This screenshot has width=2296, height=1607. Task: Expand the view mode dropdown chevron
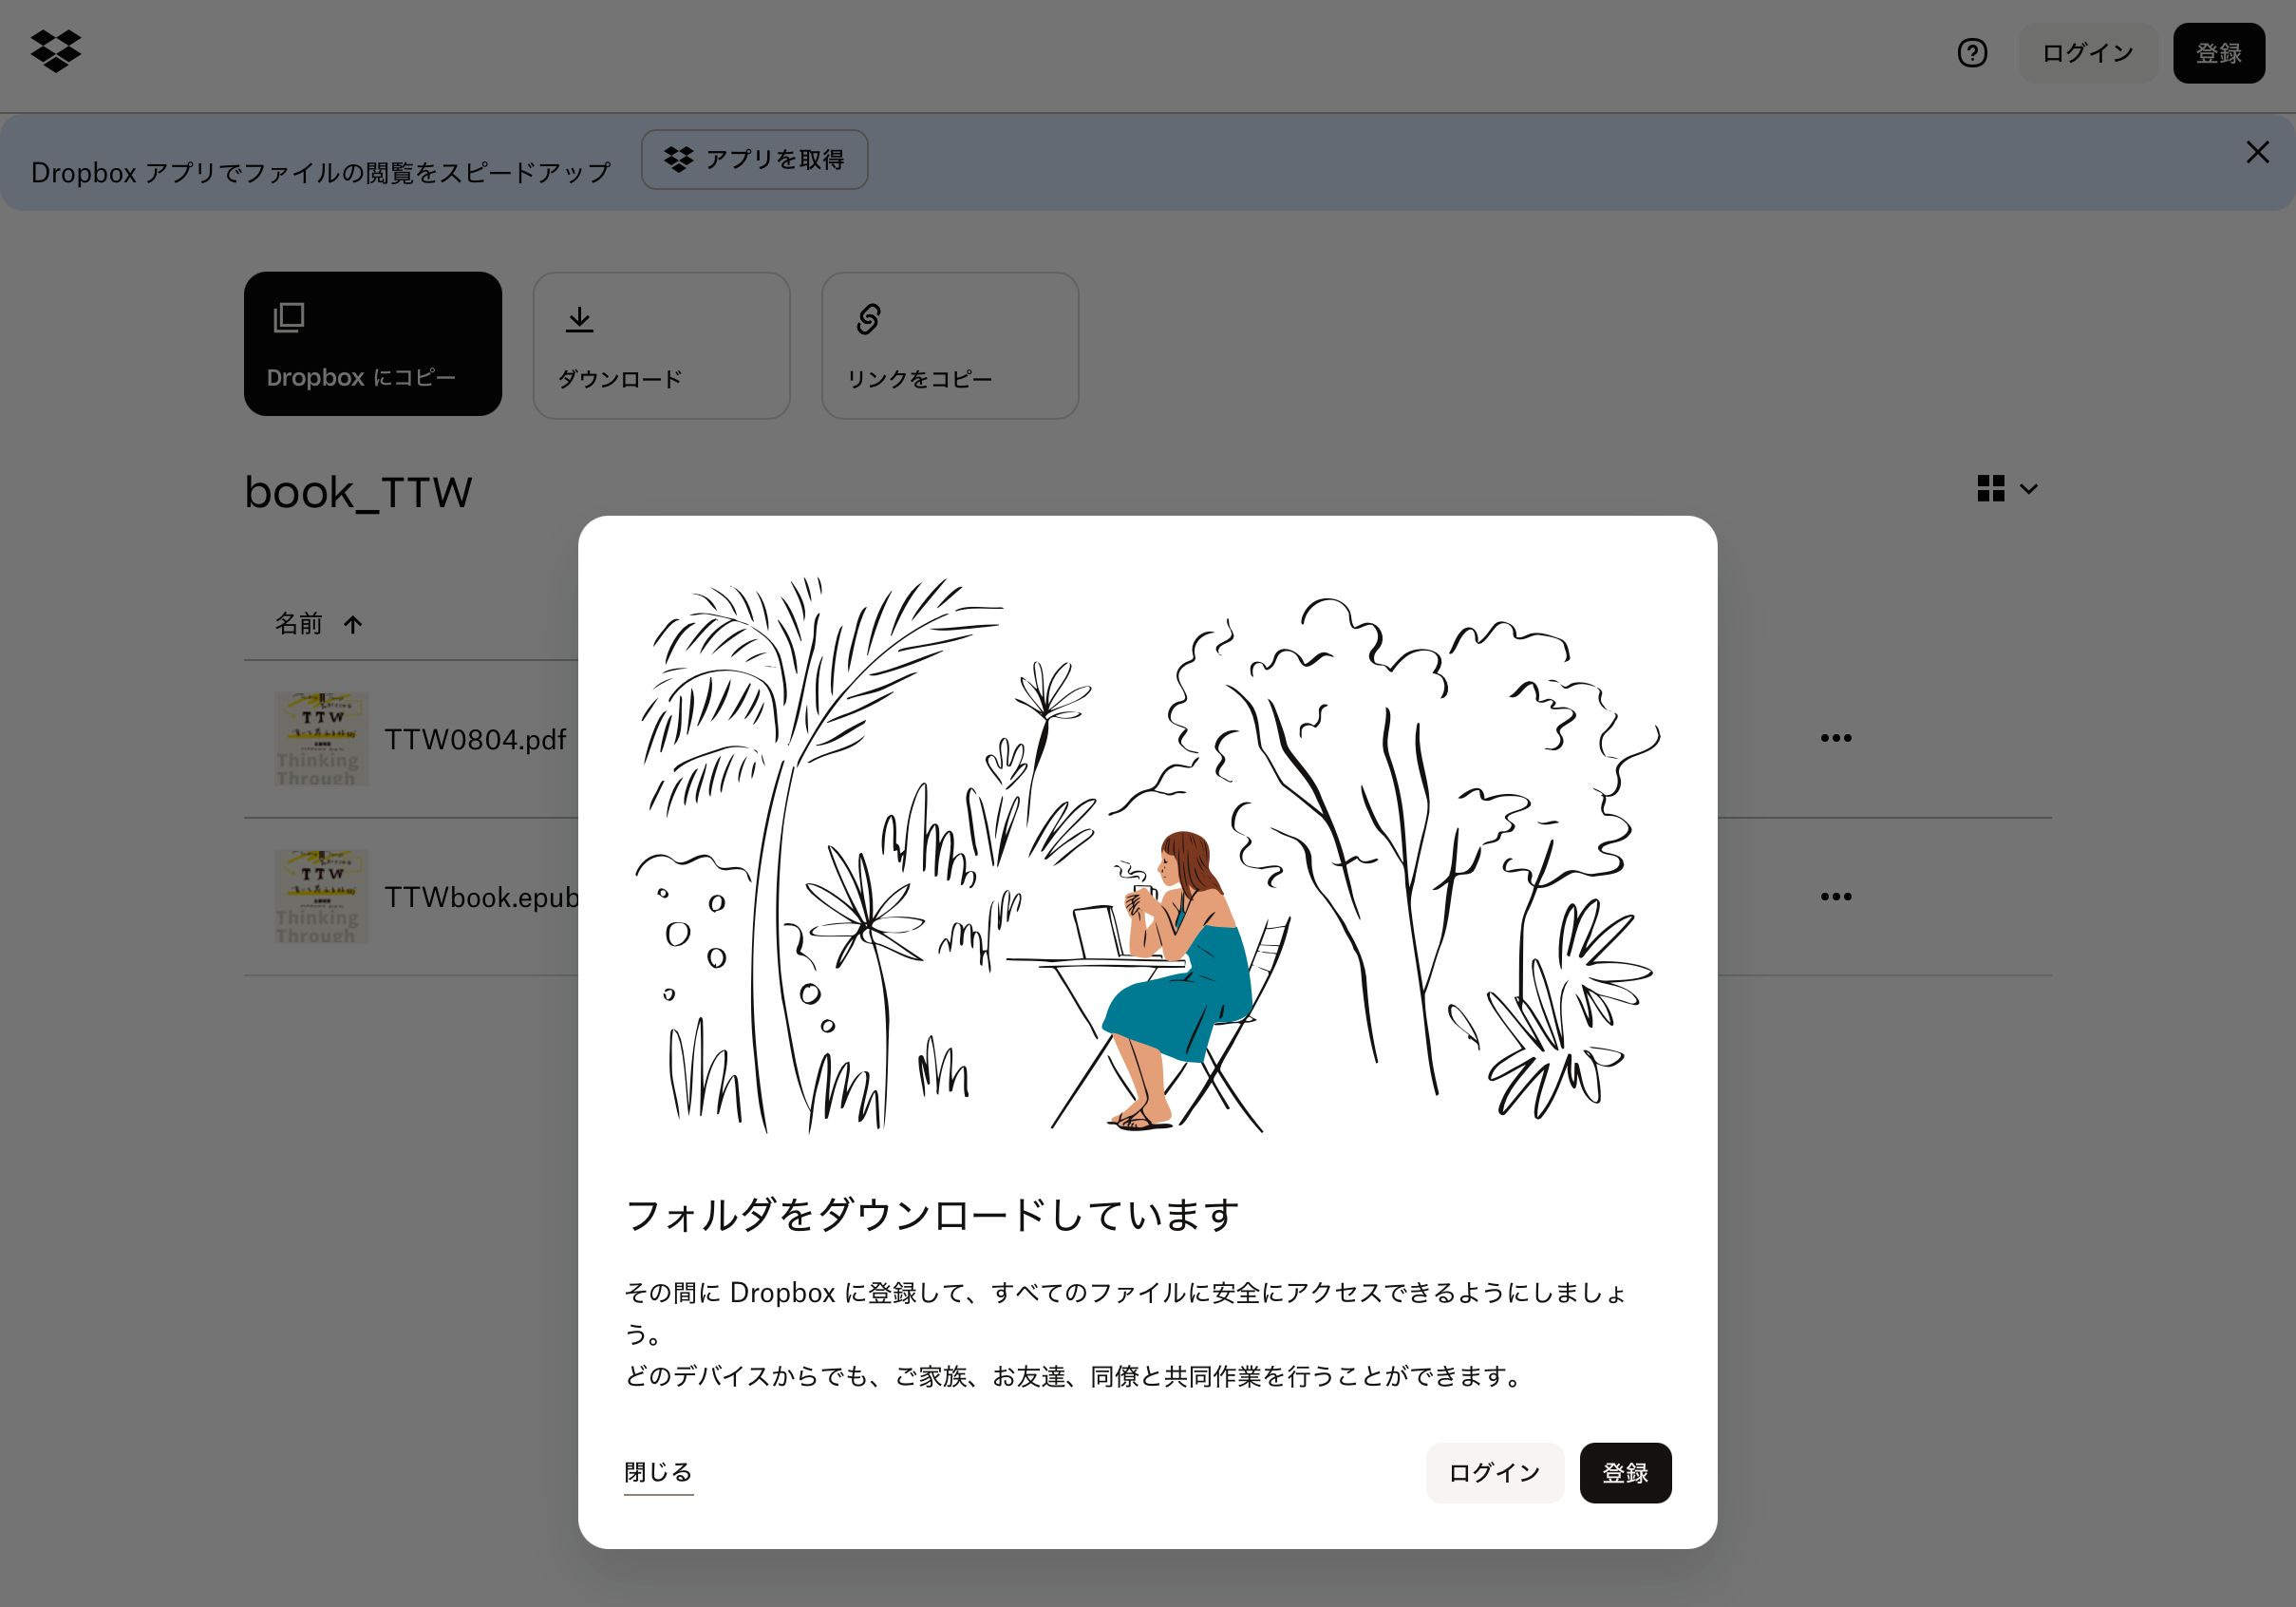tap(2029, 489)
